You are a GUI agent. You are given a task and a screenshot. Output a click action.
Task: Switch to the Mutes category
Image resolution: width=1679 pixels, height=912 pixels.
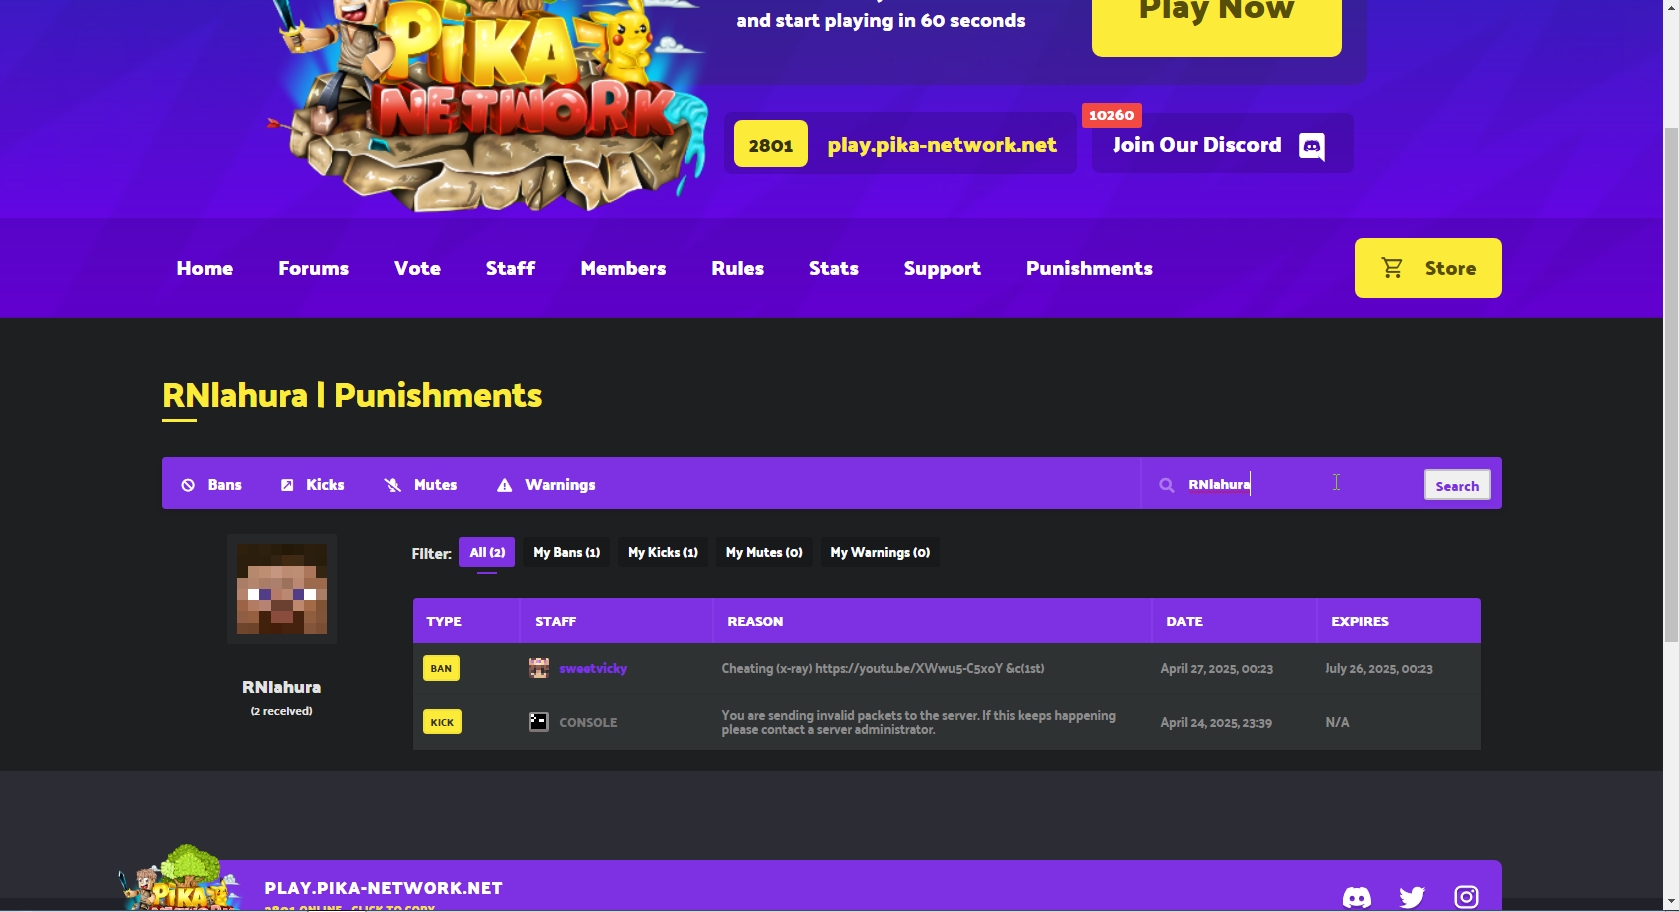(421, 485)
